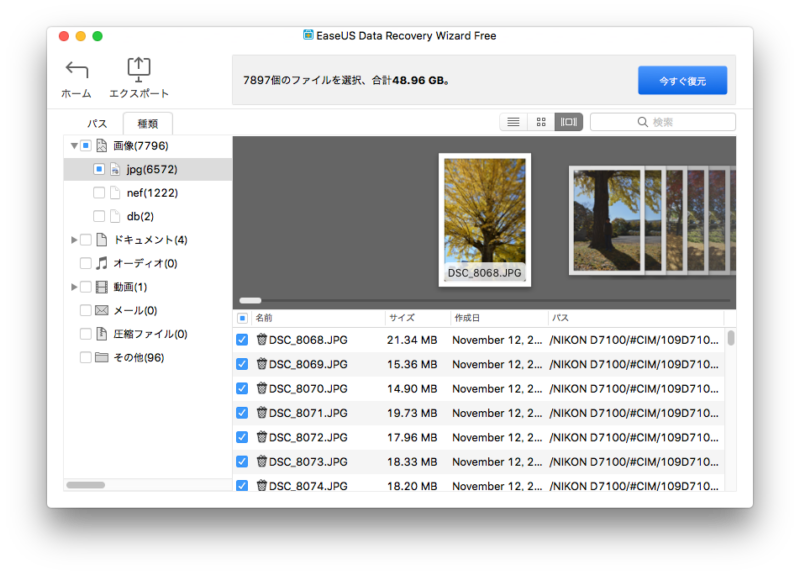Viewport: 800px width, 575px height.
Task: Click the video (動画) film icon
Action: tap(101, 287)
